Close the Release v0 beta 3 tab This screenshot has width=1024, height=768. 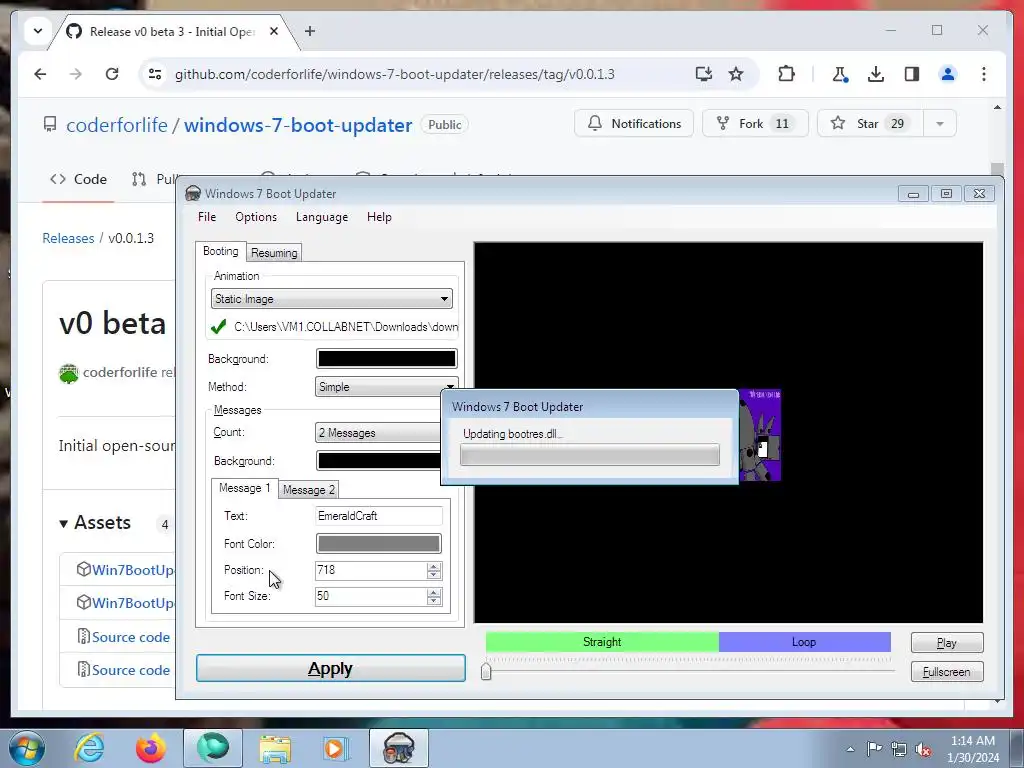click(x=274, y=31)
